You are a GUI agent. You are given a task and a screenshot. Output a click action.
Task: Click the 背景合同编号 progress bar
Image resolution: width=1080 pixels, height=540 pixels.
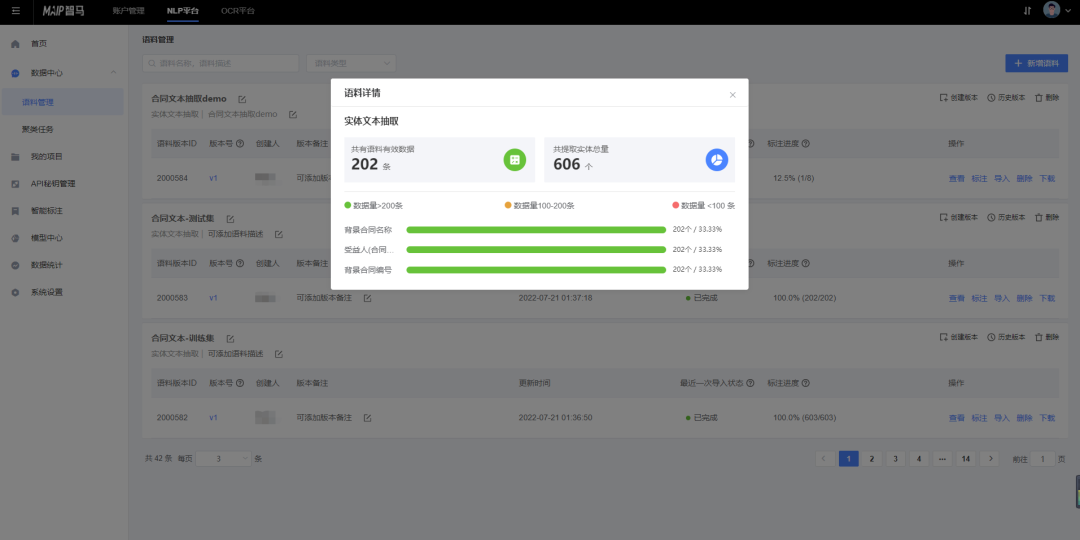coord(536,270)
